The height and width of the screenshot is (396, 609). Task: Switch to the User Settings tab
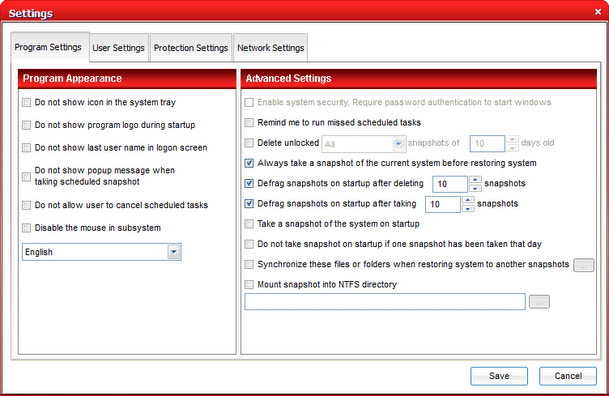118,48
